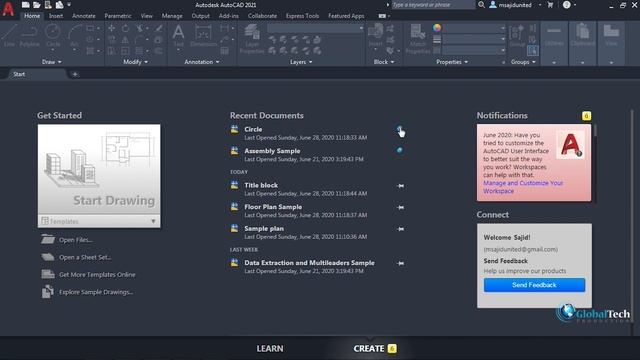Click the keyword search input field
This screenshot has height=360, width=640.
coord(433,5)
